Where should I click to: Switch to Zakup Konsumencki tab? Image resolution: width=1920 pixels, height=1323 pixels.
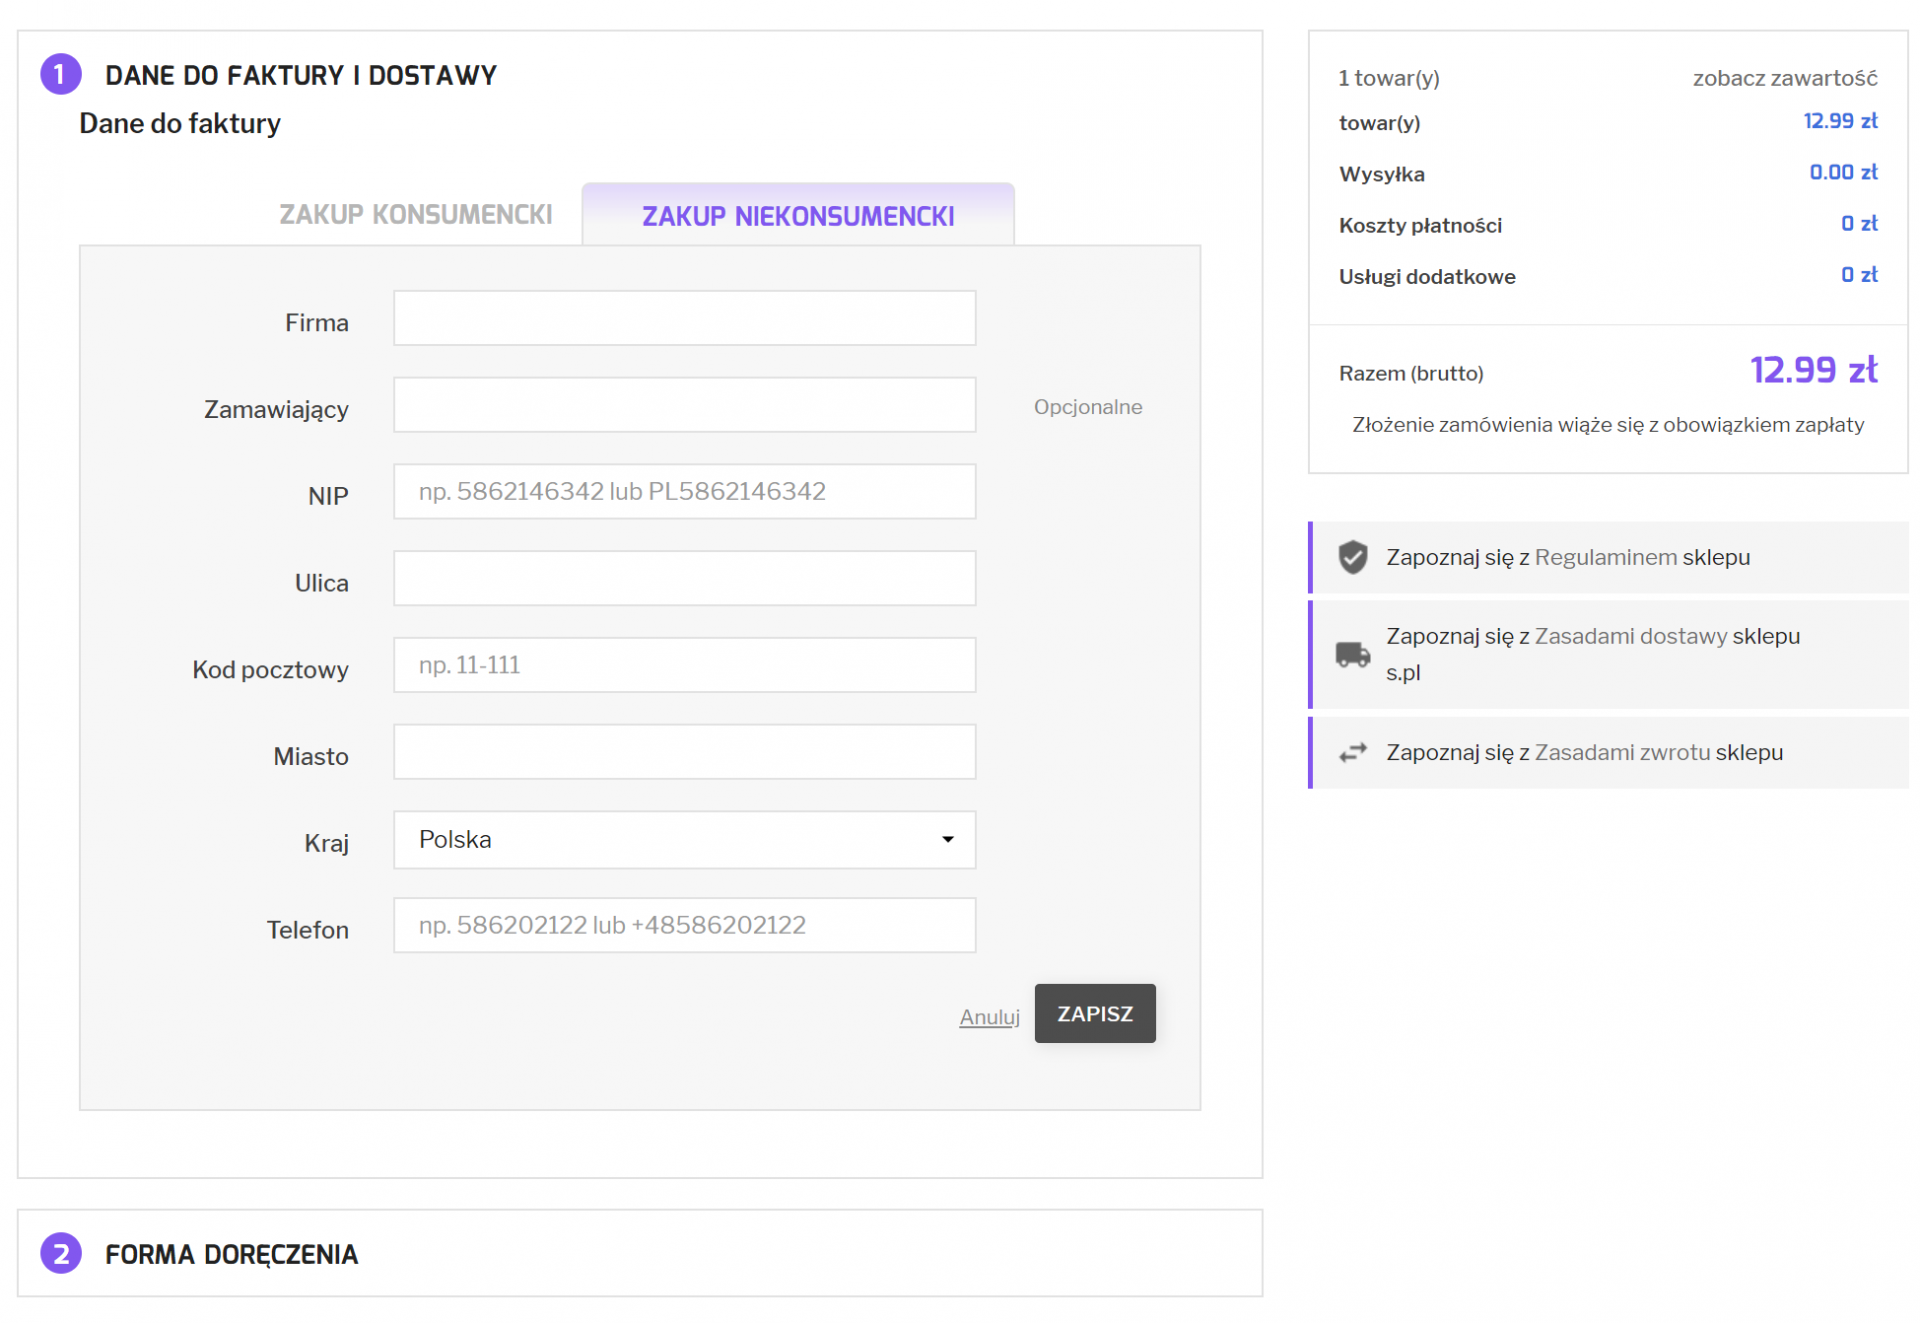coord(415,215)
